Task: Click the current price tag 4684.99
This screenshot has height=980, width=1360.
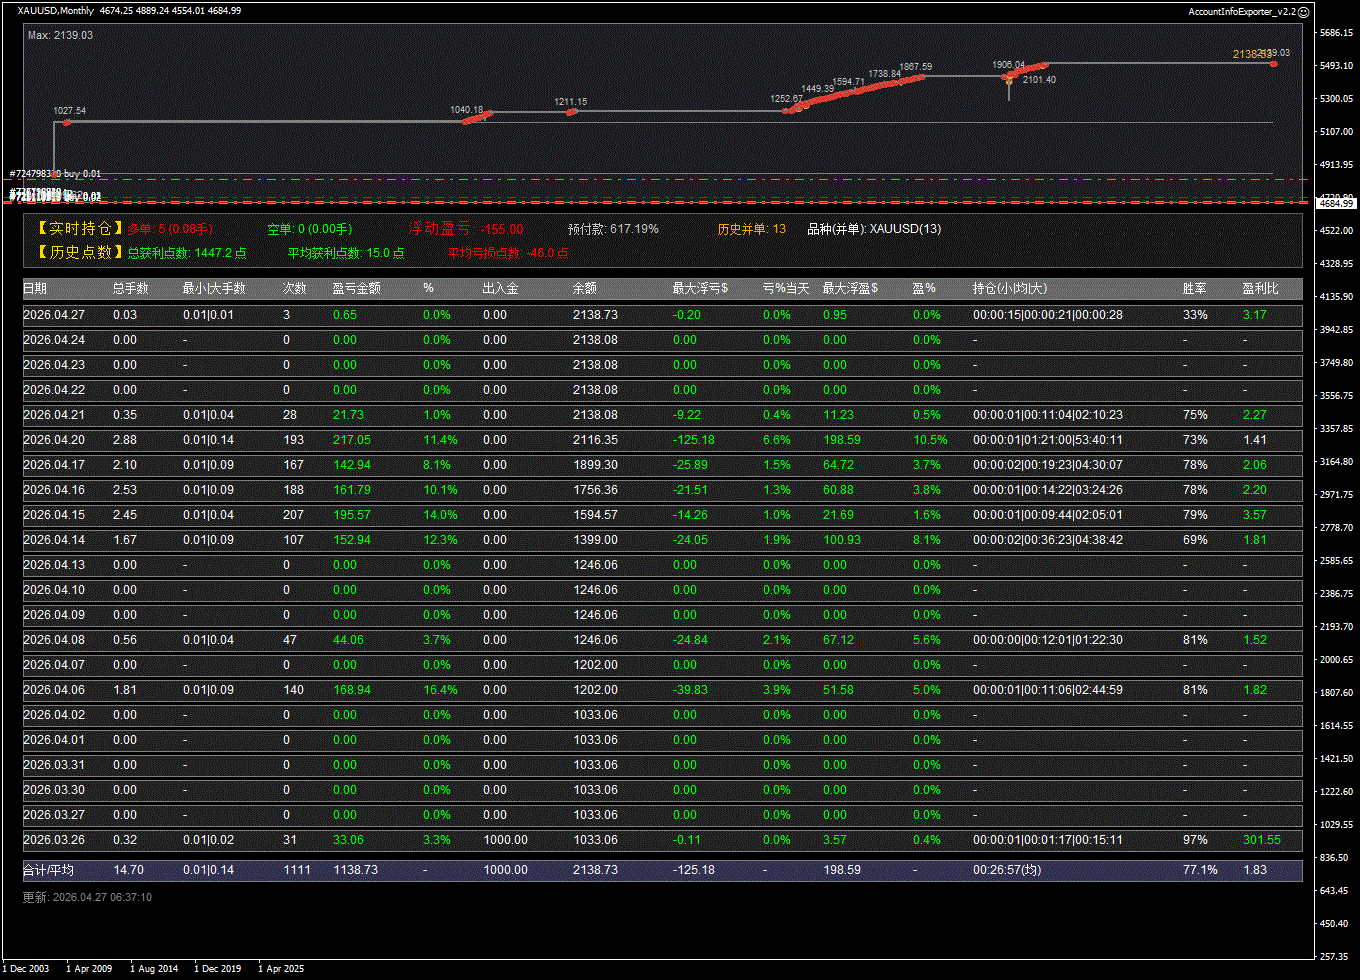Action: 1335,203
